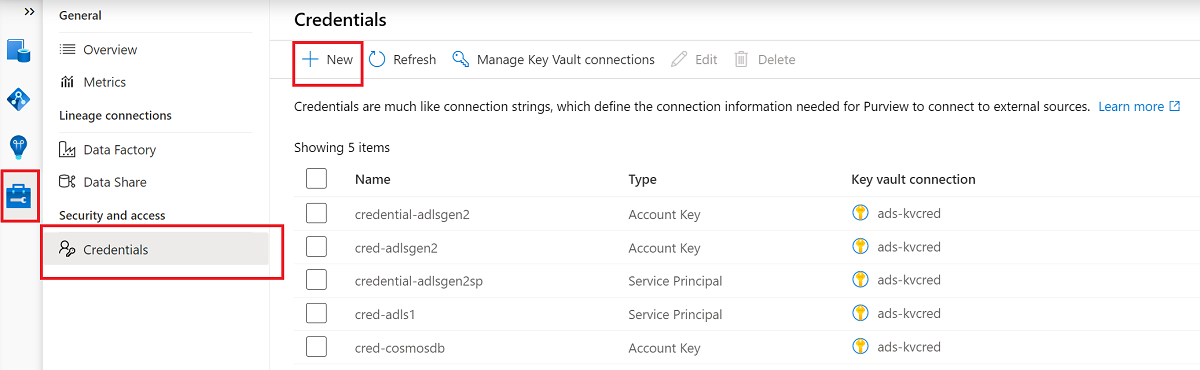This screenshot has height=370, width=1200.
Task: Click the Refresh circular arrow icon
Action: click(x=377, y=59)
